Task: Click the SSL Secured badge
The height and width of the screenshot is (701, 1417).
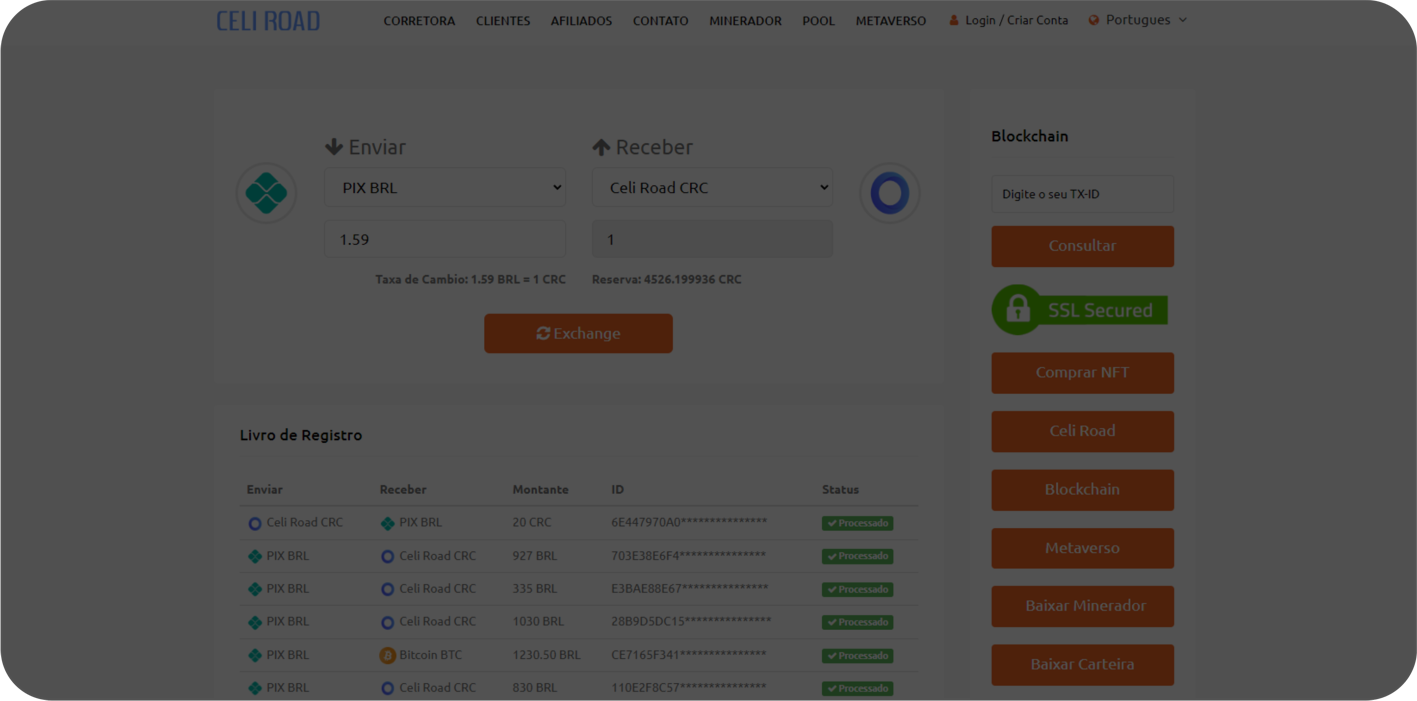Action: tap(1080, 310)
